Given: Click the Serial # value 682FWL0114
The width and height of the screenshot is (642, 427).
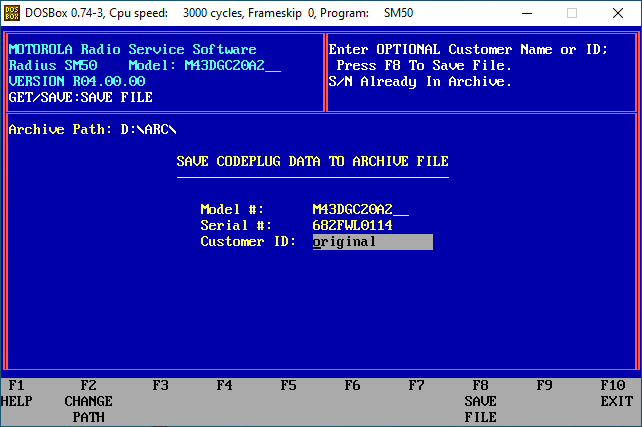Looking at the screenshot, I should 352,226.
